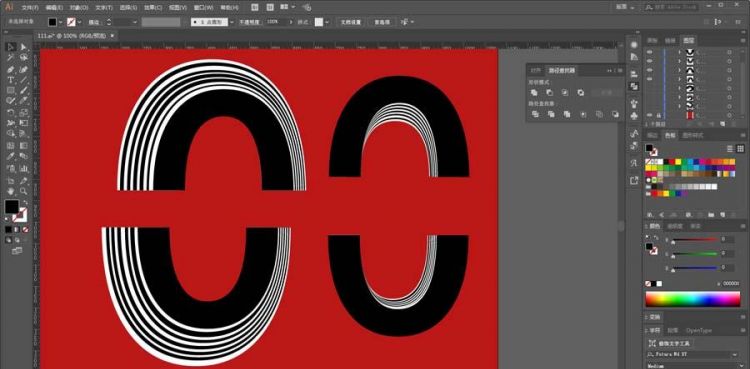Open the 5 点圆形 brush definition dropdown

pyautogui.click(x=232, y=22)
